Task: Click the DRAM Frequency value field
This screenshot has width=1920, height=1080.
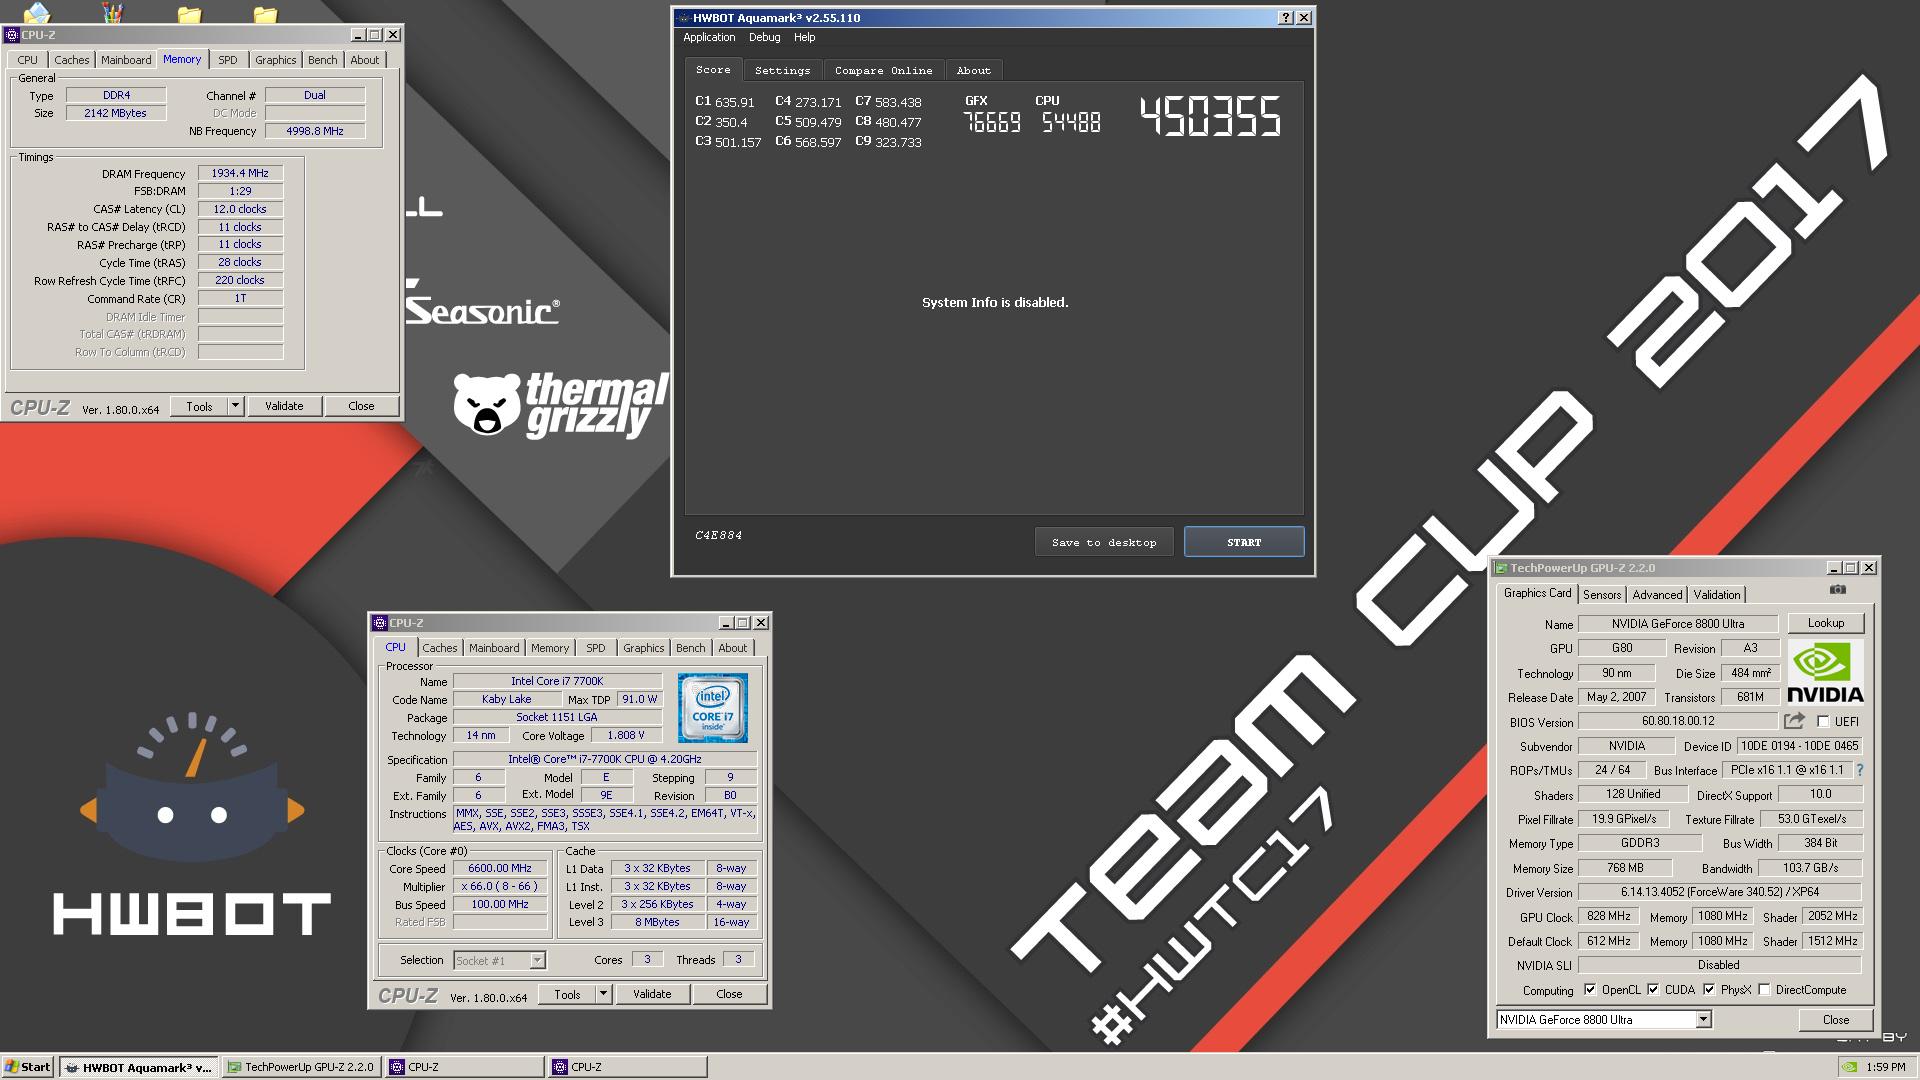Action: pyautogui.click(x=240, y=173)
